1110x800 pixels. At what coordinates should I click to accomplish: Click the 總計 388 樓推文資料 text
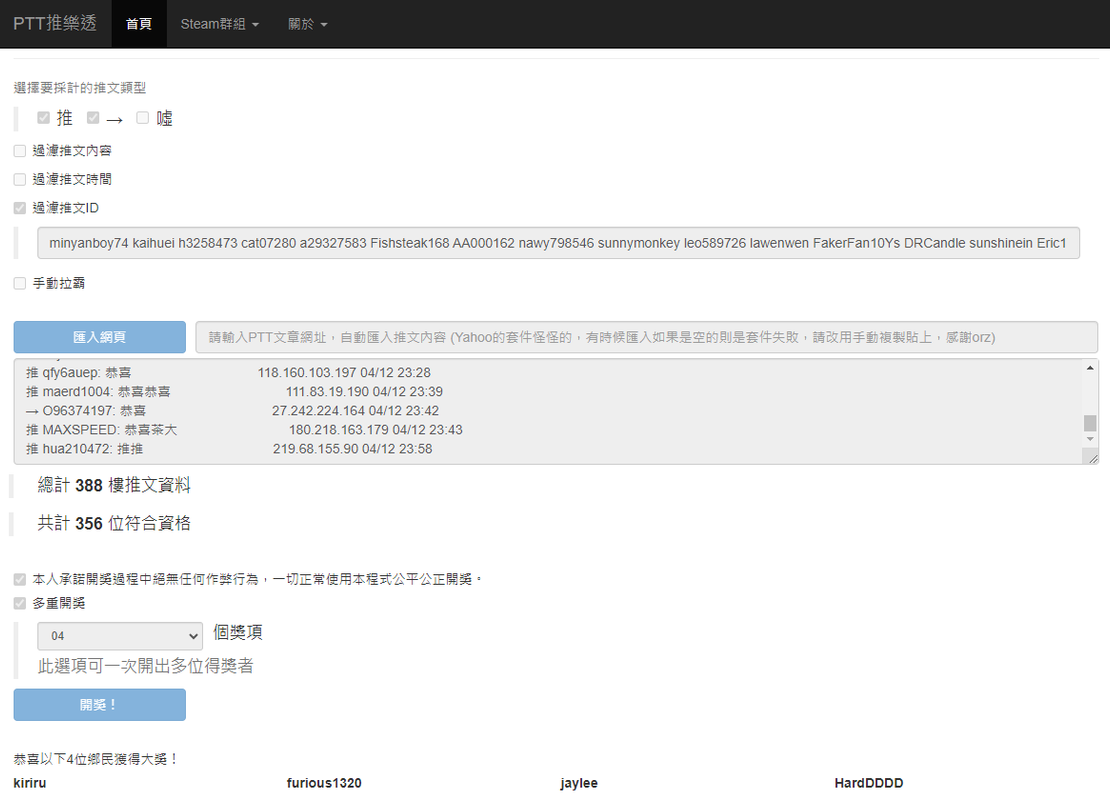point(114,485)
